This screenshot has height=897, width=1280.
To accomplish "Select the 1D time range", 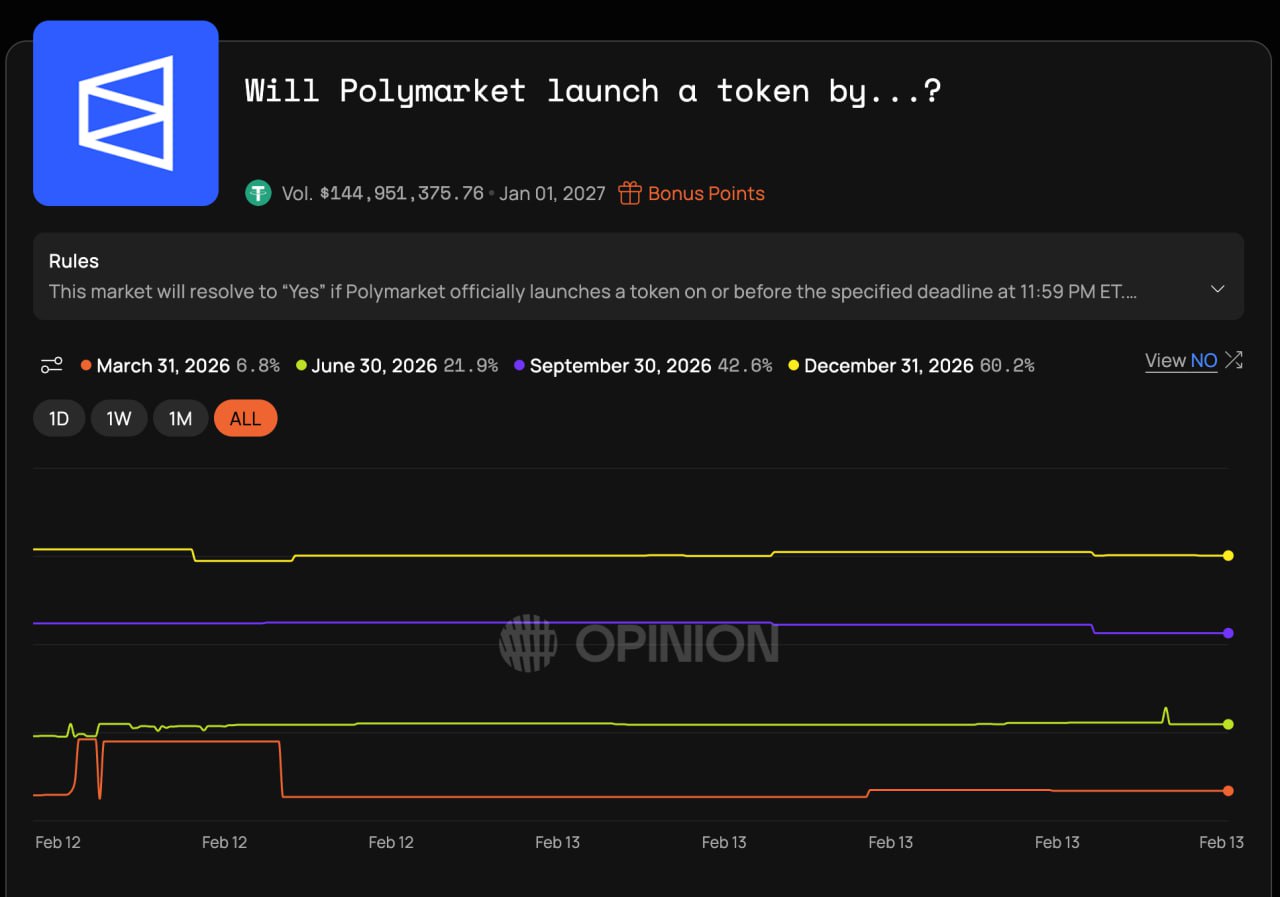I will tap(59, 419).
